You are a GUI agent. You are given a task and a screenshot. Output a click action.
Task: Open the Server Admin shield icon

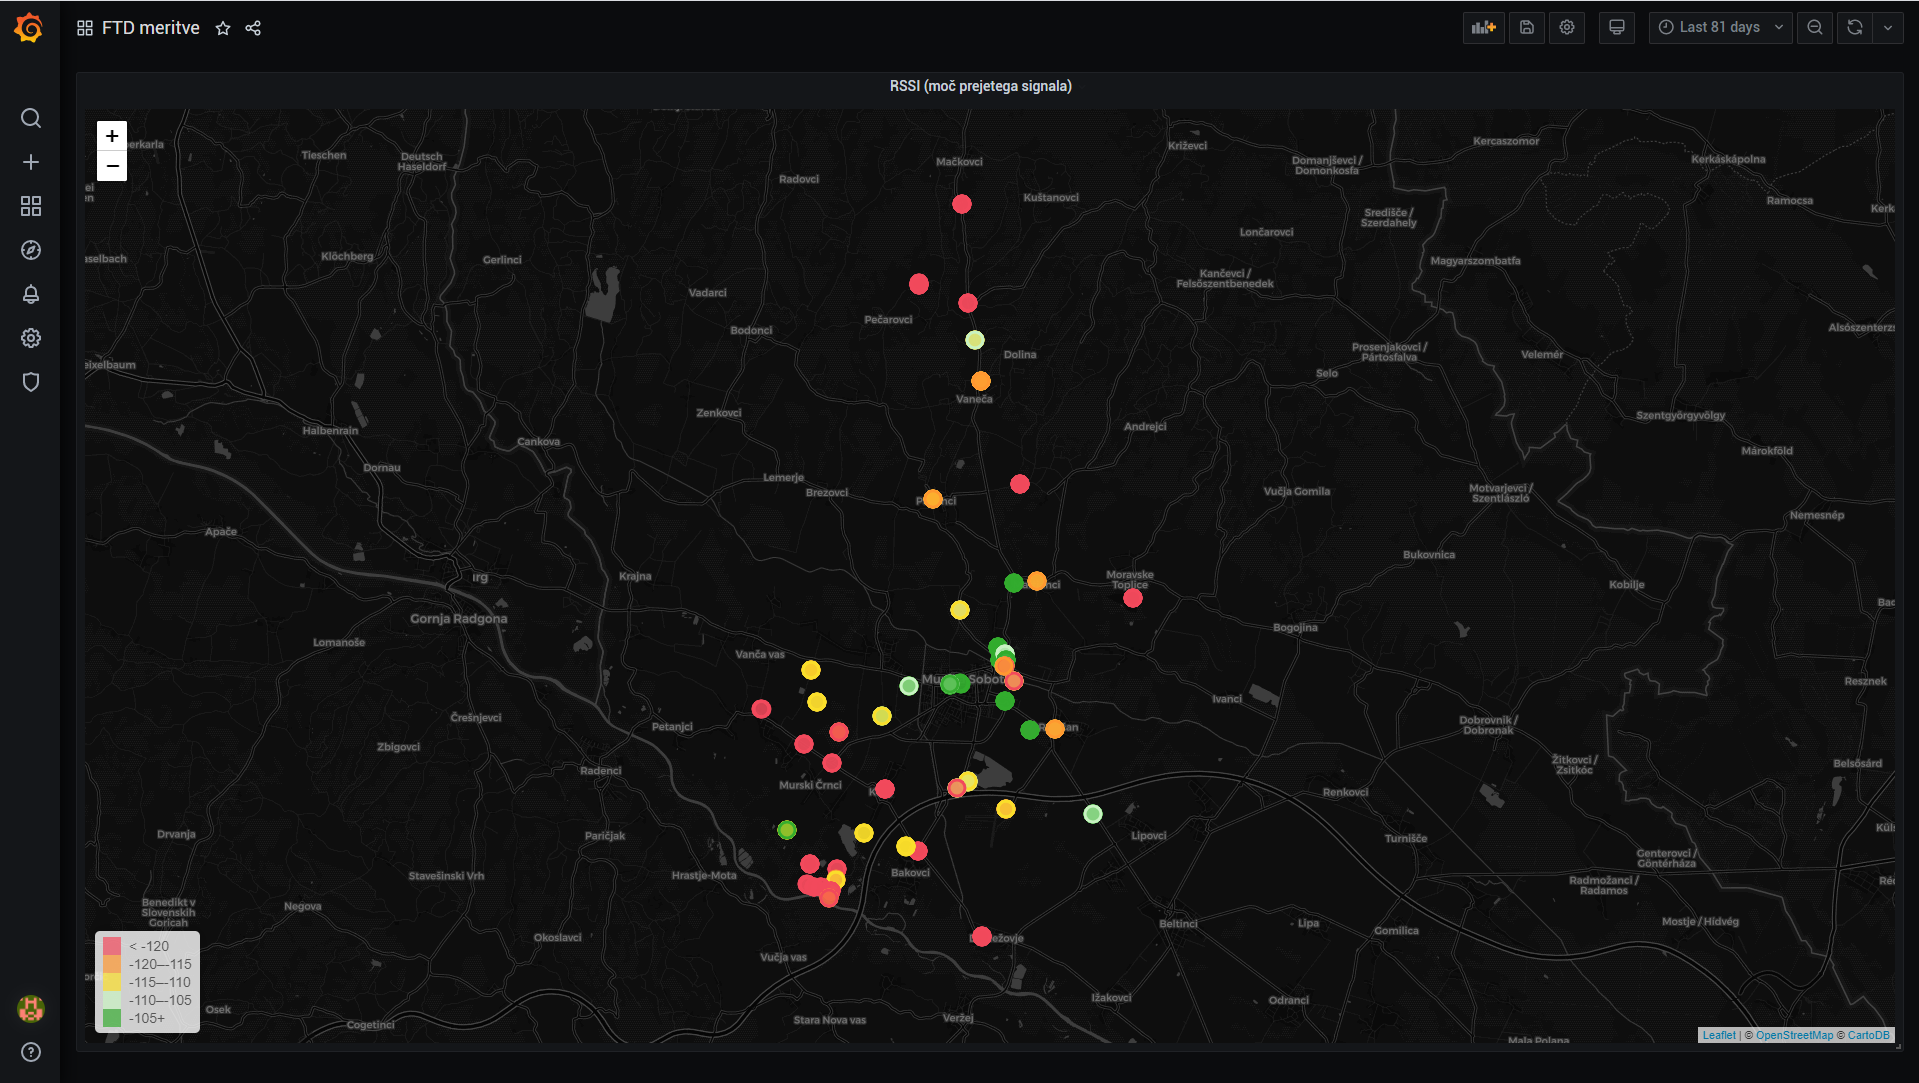[x=31, y=382]
